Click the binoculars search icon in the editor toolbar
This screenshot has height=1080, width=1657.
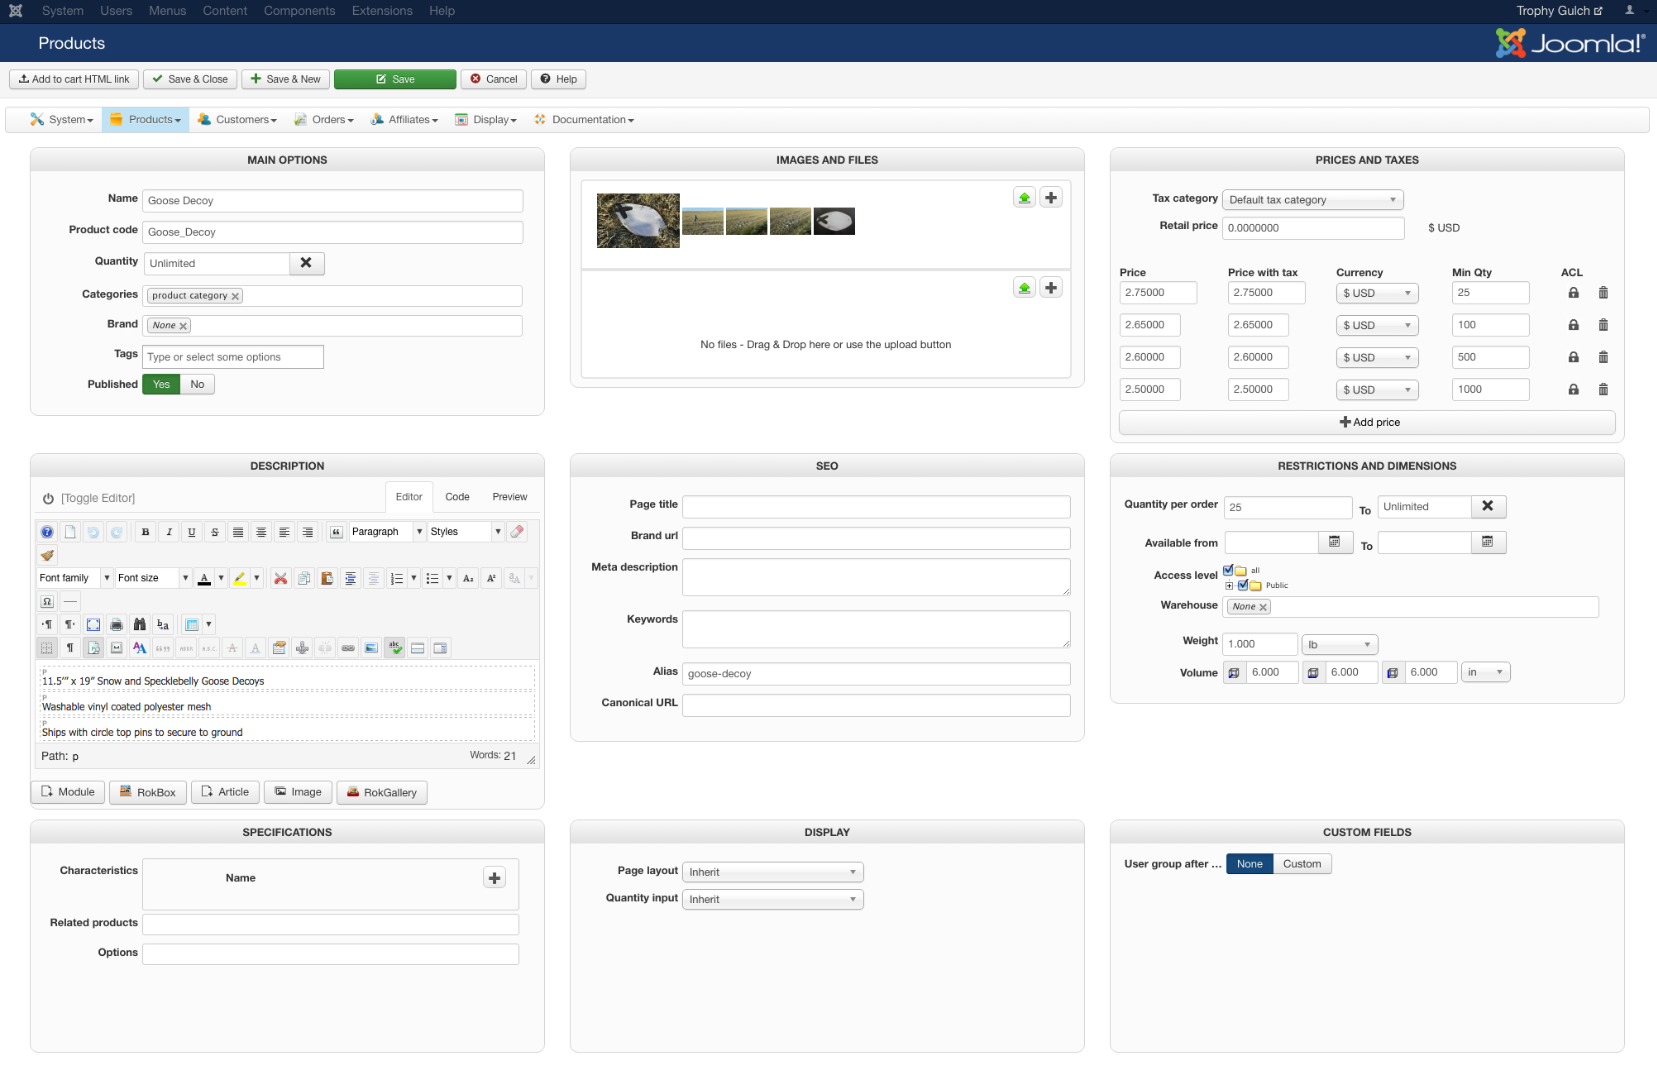point(140,624)
